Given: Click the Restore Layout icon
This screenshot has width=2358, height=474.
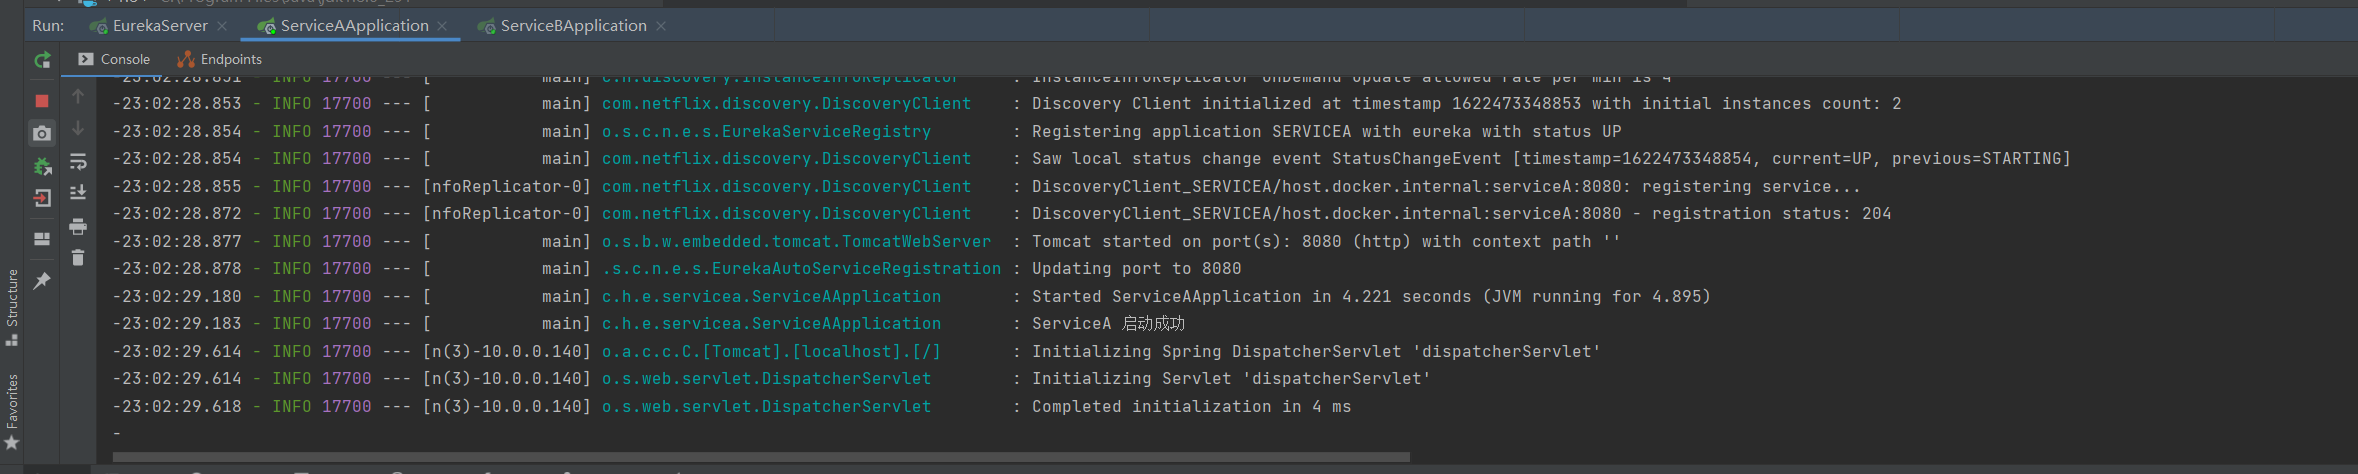Looking at the screenshot, I should (x=42, y=239).
